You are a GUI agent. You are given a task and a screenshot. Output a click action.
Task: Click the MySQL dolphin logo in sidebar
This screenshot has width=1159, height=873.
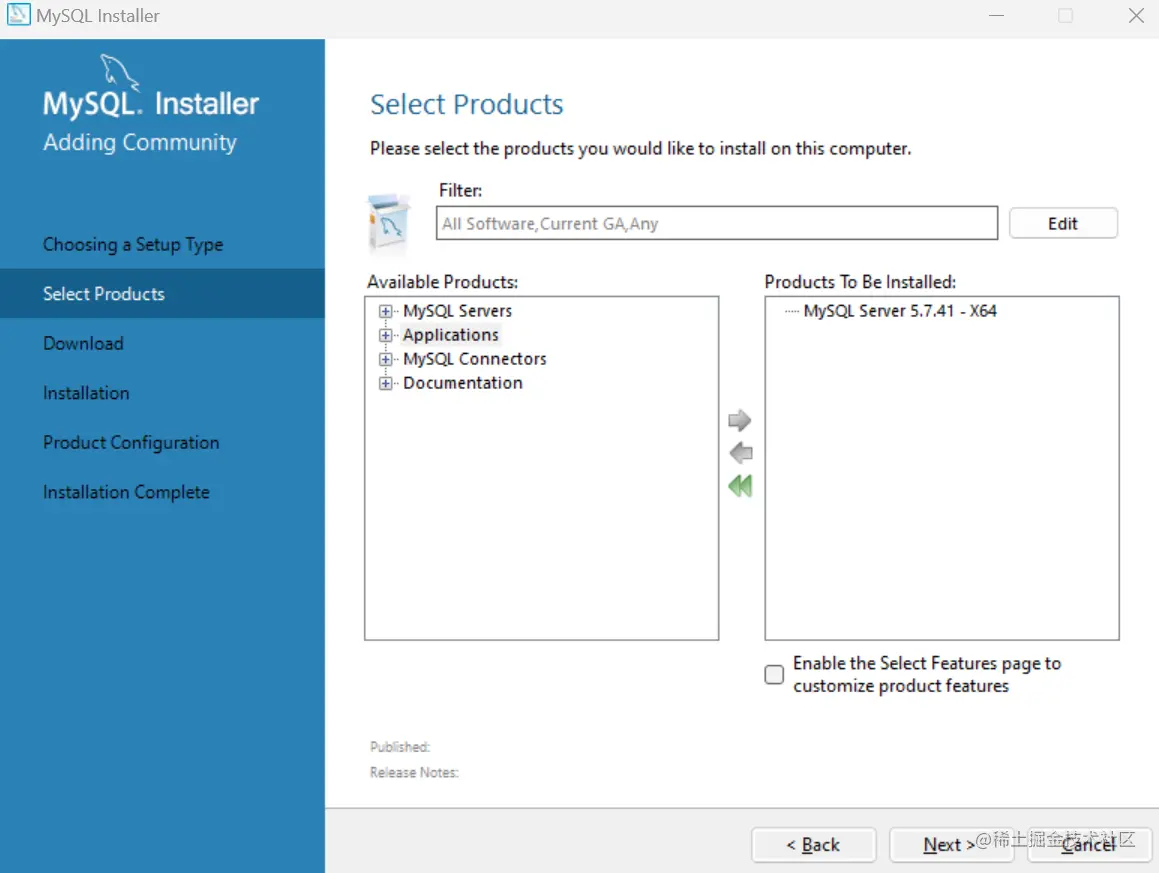pos(119,72)
